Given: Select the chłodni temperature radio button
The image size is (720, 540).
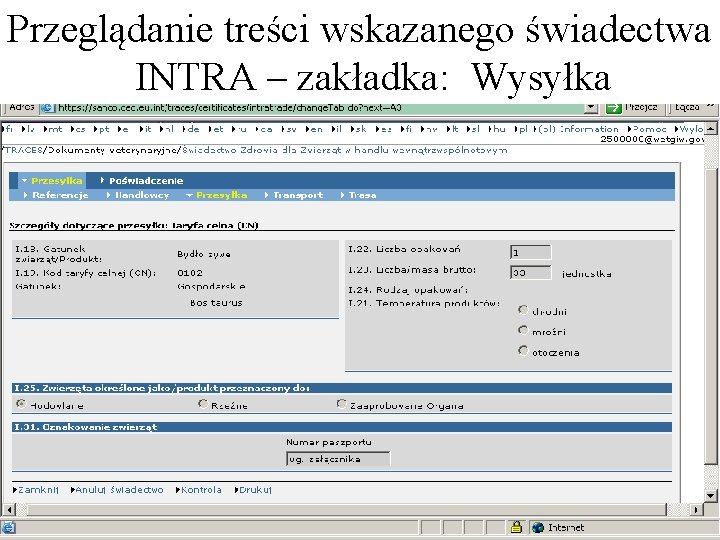Looking at the screenshot, I should (523, 310).
